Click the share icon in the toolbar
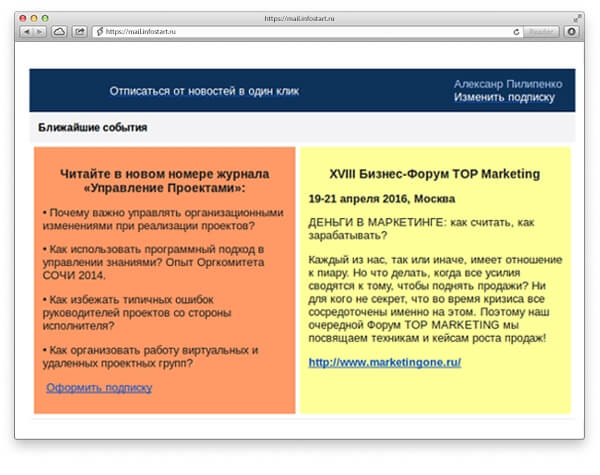This screenshot has width=600, height=475. [x=80, y=32]
